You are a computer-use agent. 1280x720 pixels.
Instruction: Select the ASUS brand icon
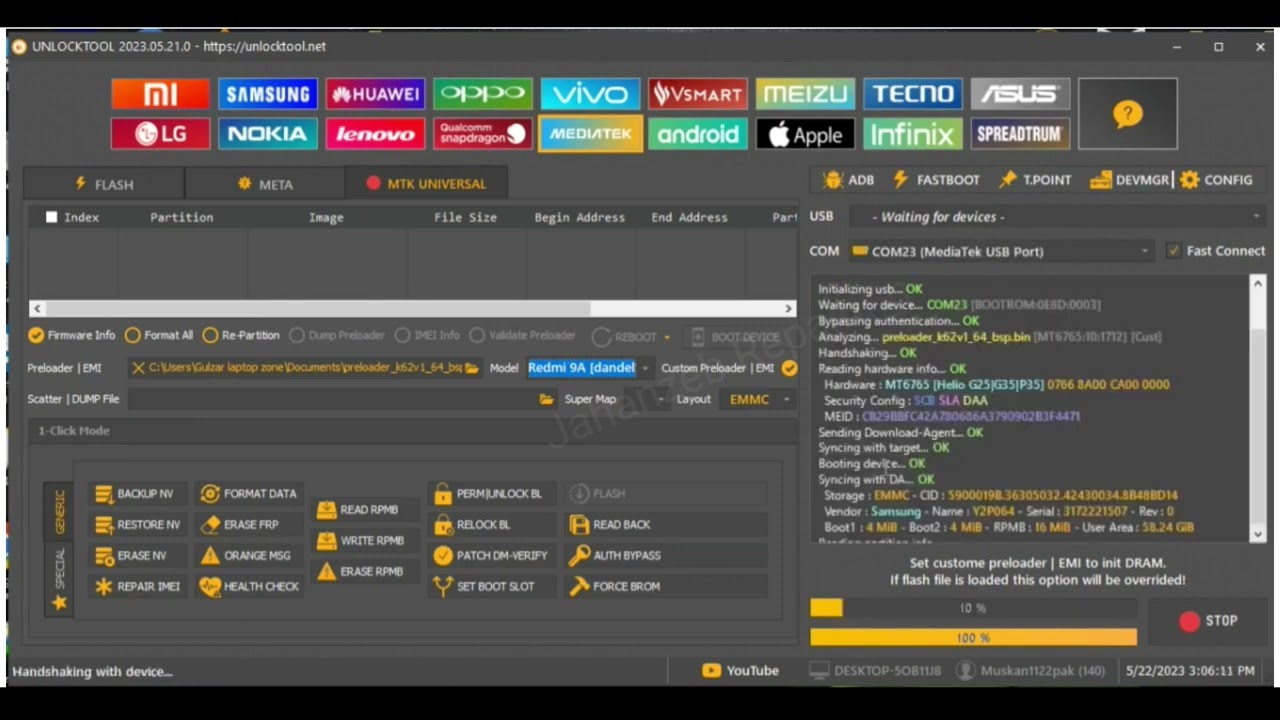pyautogui.click(x=1020, y=94)
